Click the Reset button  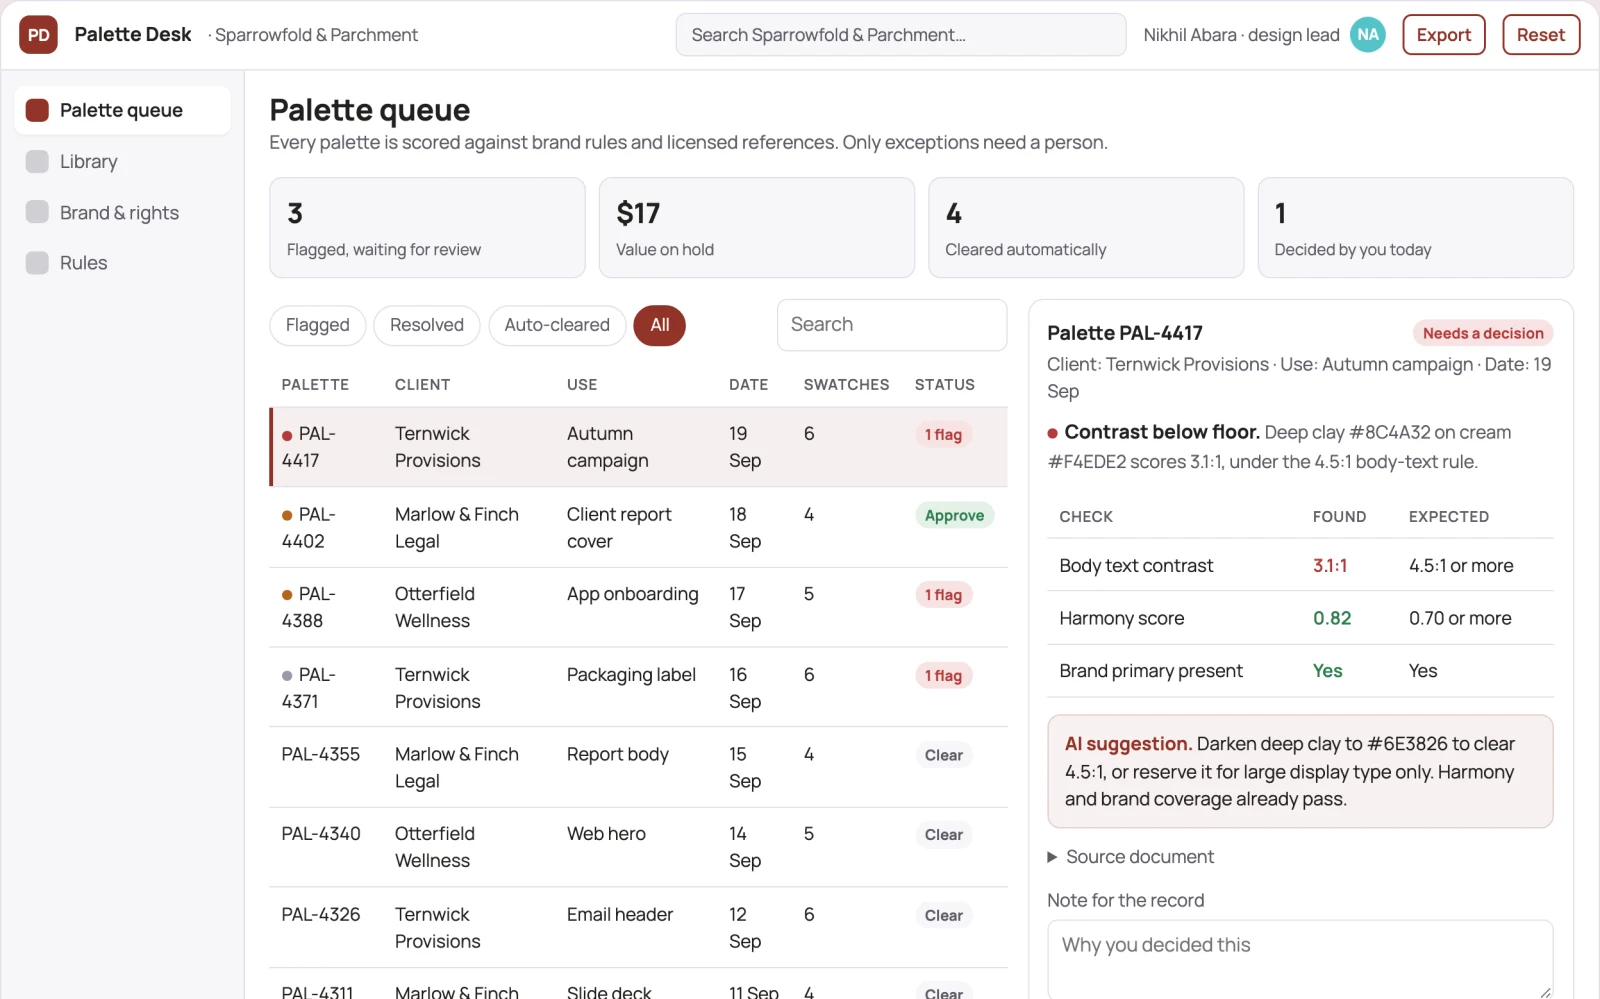tap(1540, 35)
